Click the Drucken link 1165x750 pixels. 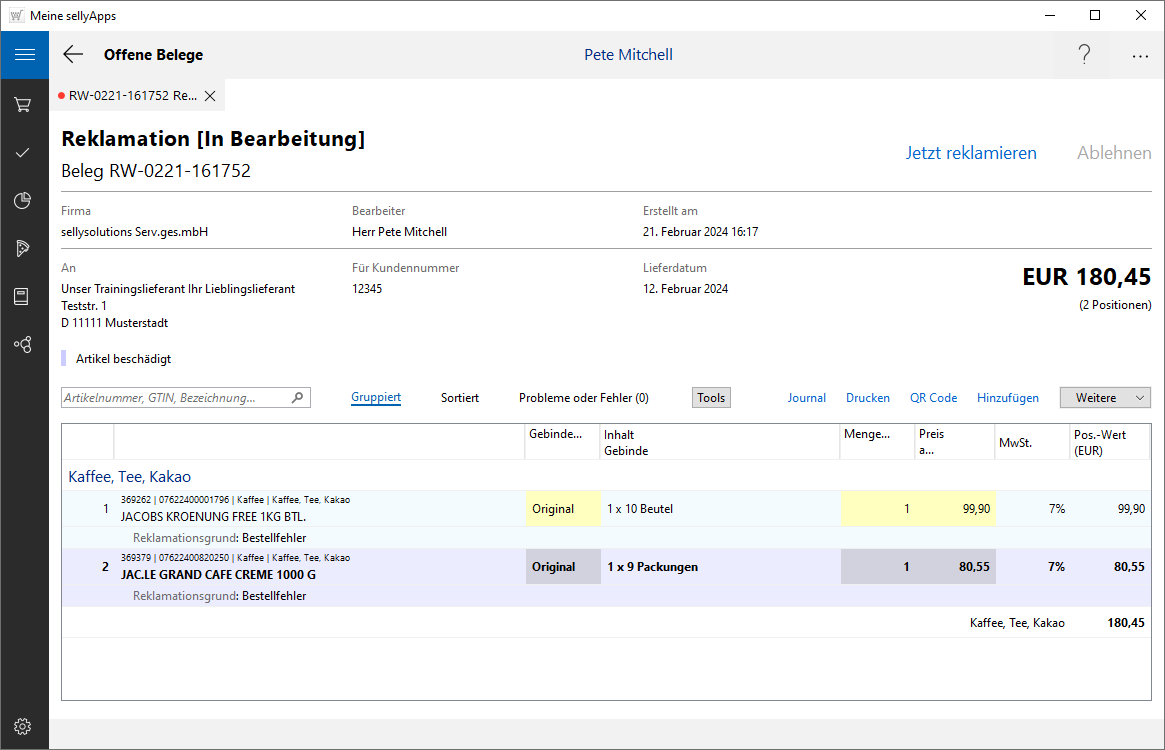click(868, 398)
